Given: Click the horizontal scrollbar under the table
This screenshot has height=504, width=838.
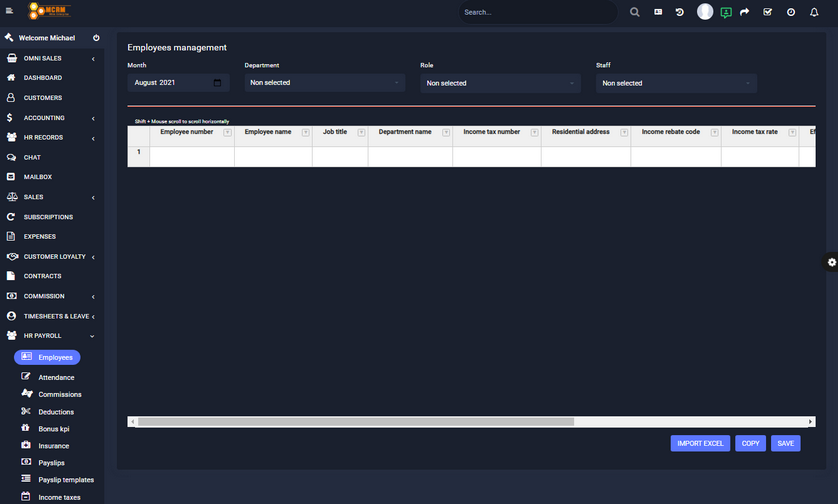Looking at the screenshot, I should [355, 422].
